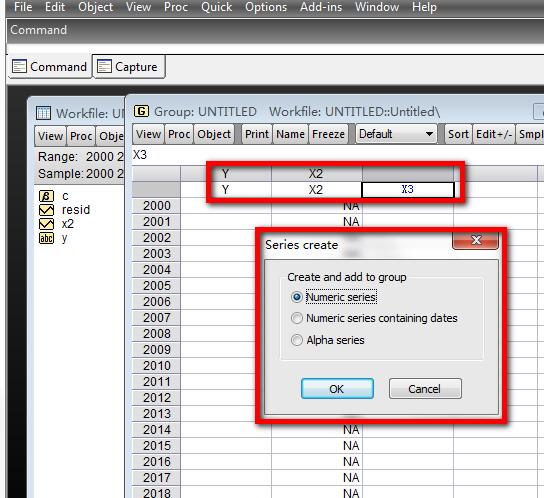Click the Command tab icon
This screenshot has width=544, height=498.
[19, 66]
